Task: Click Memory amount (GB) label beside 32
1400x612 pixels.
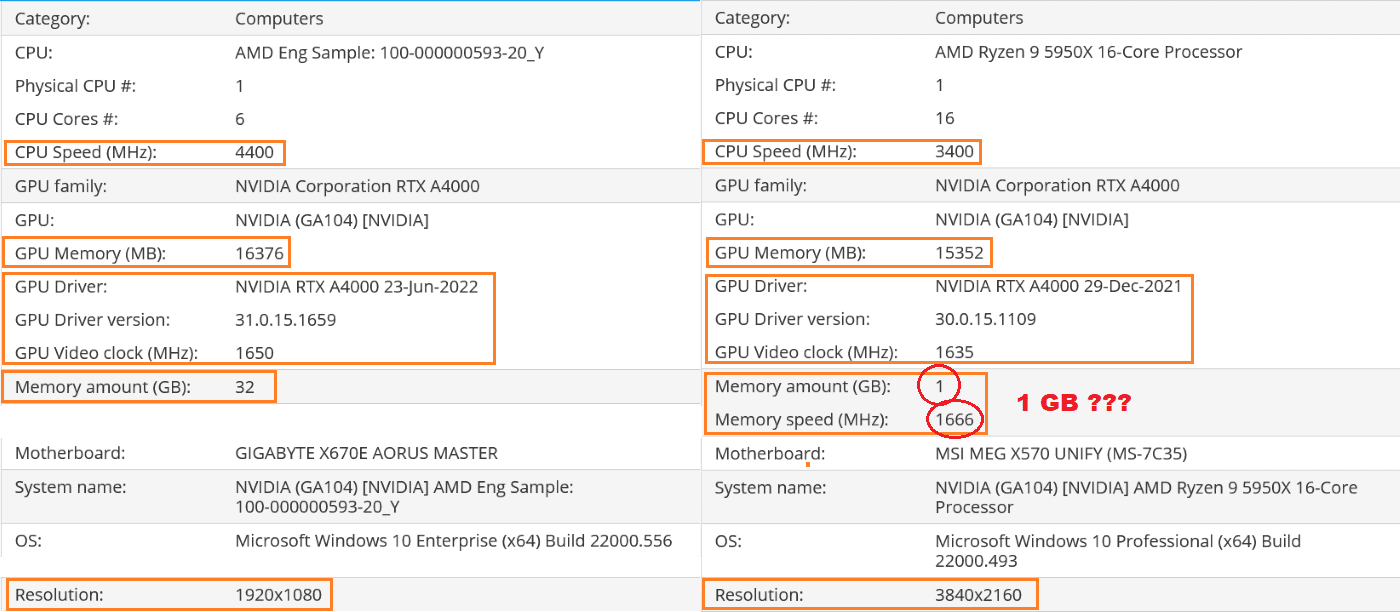Action: [103, 388]
